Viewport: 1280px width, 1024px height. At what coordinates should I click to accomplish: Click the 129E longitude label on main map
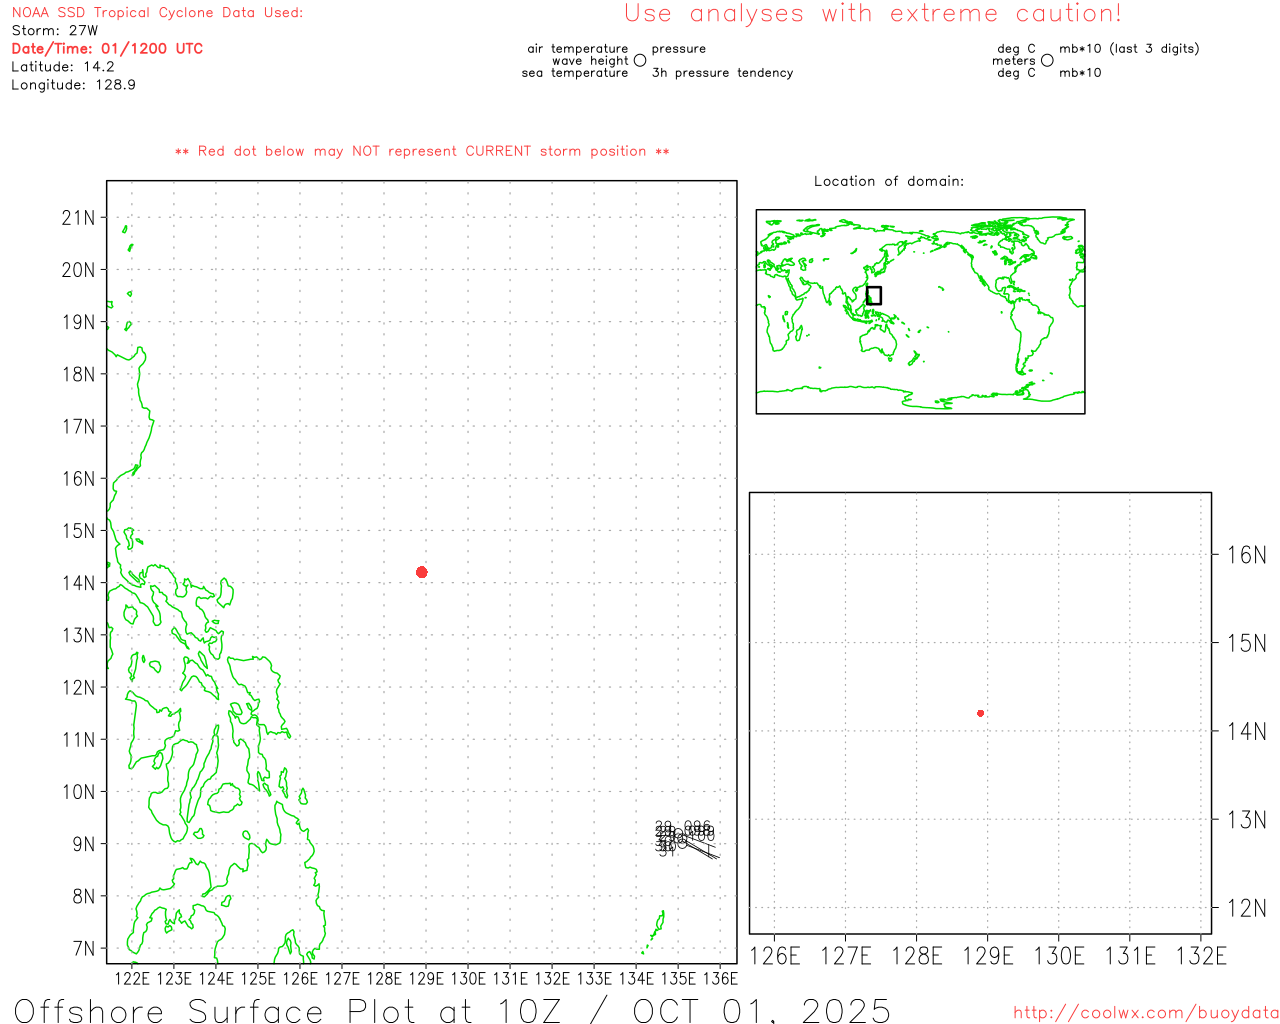[x=426, y=978]
